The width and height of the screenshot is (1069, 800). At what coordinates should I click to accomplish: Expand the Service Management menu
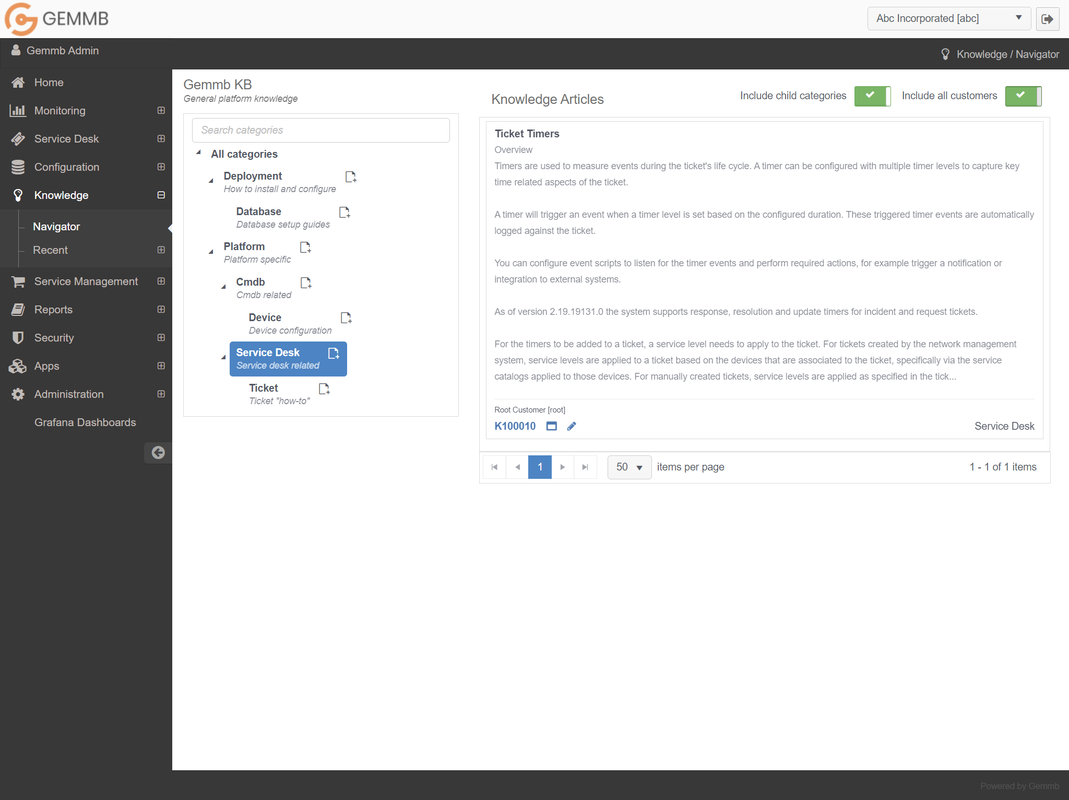pos(161,281)
